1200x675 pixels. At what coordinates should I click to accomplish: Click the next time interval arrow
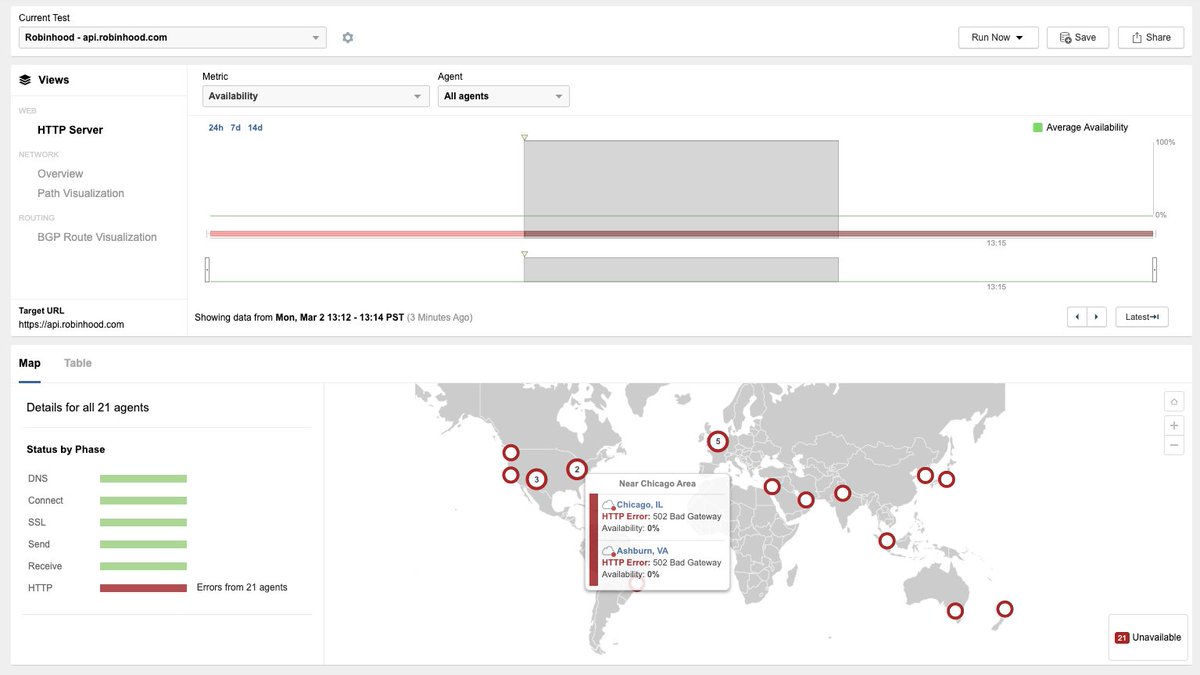[x=1097, y=317]
